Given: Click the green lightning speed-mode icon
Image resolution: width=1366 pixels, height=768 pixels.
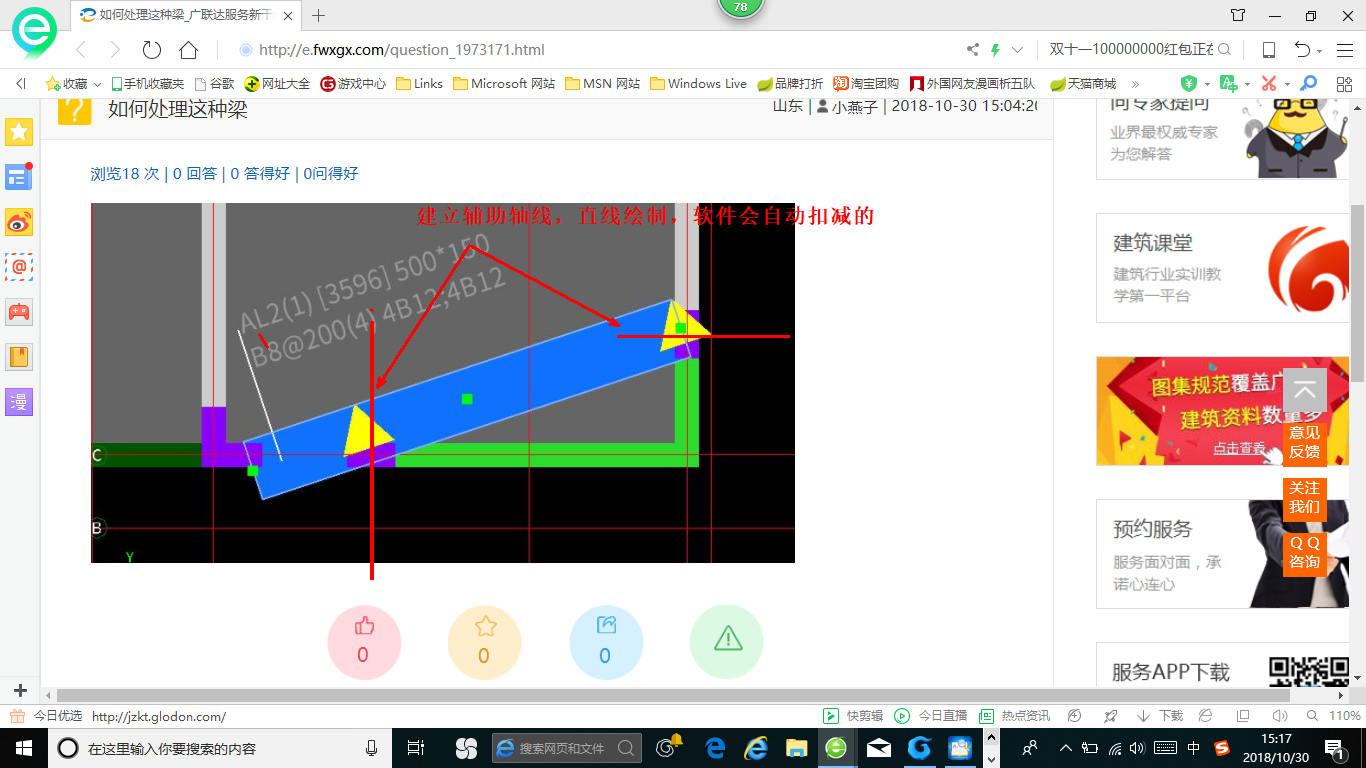Looking at the screenshot, I should (995, 50).
